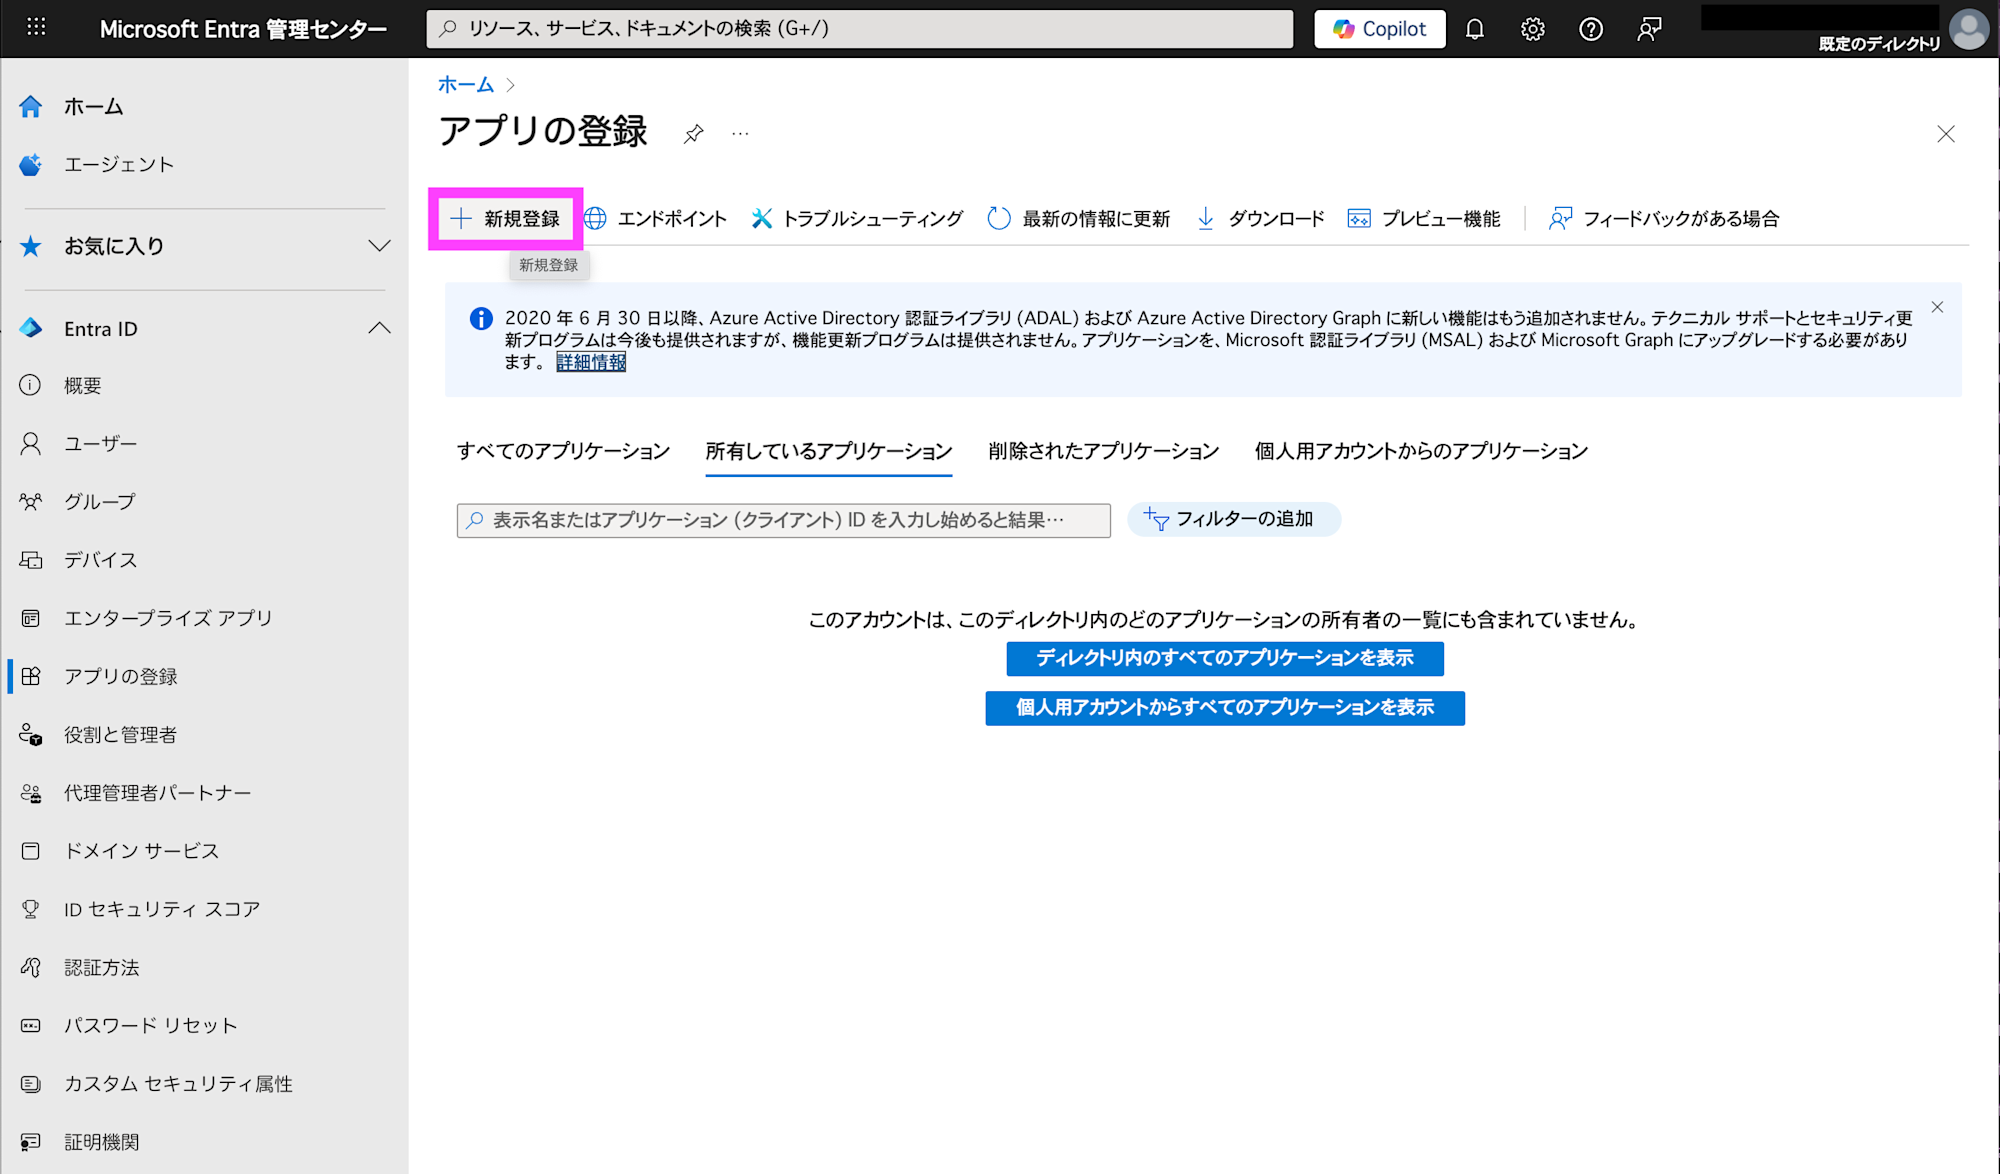
Task: Click the feedback person icon in header
Action: click(x=1648, y=29)
